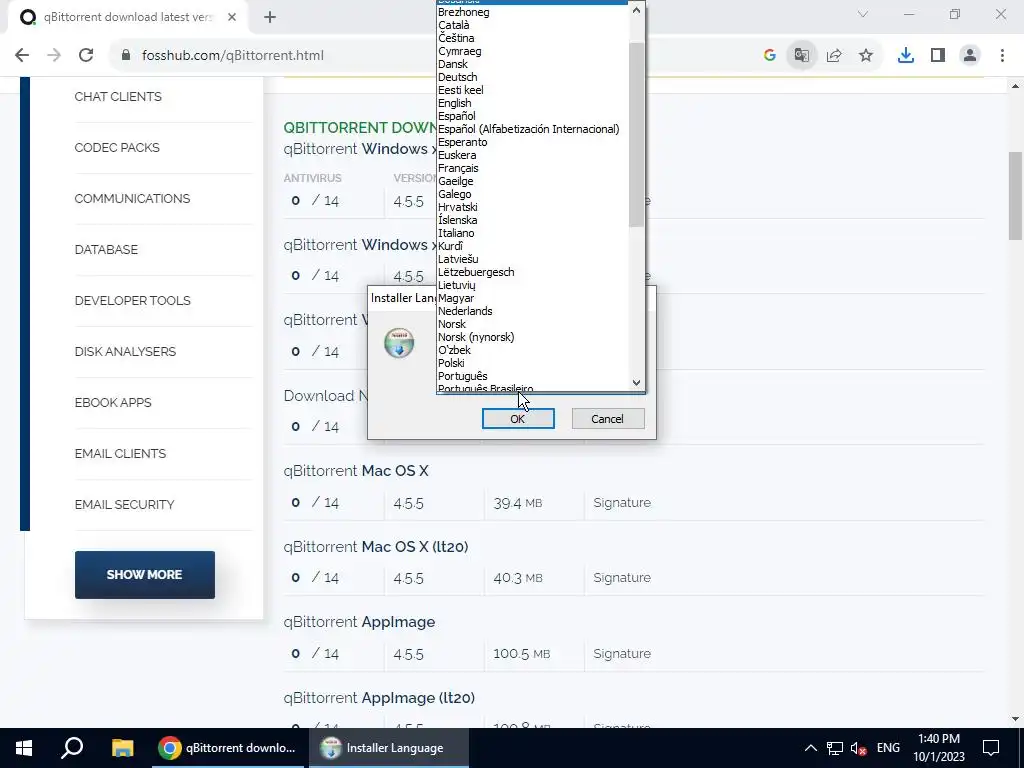Screen dimensions: 1024x768
Task: Open the EBOOK APPS category
Action: 113,402
